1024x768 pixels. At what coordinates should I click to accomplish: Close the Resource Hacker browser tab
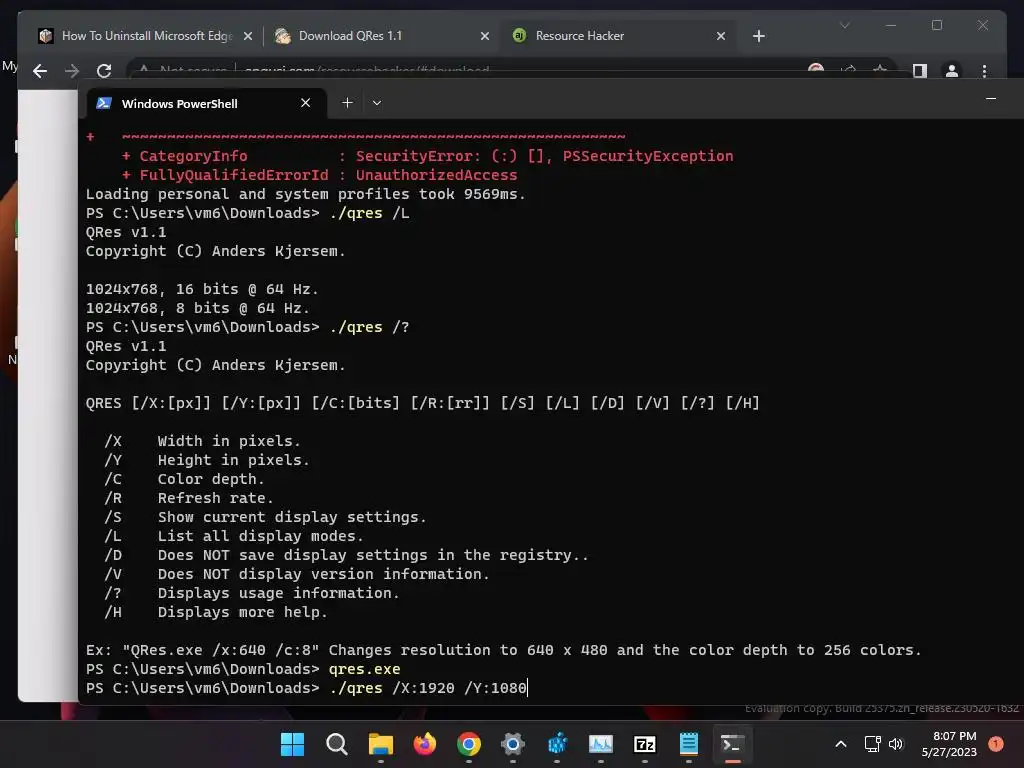[x=721, y=36]
